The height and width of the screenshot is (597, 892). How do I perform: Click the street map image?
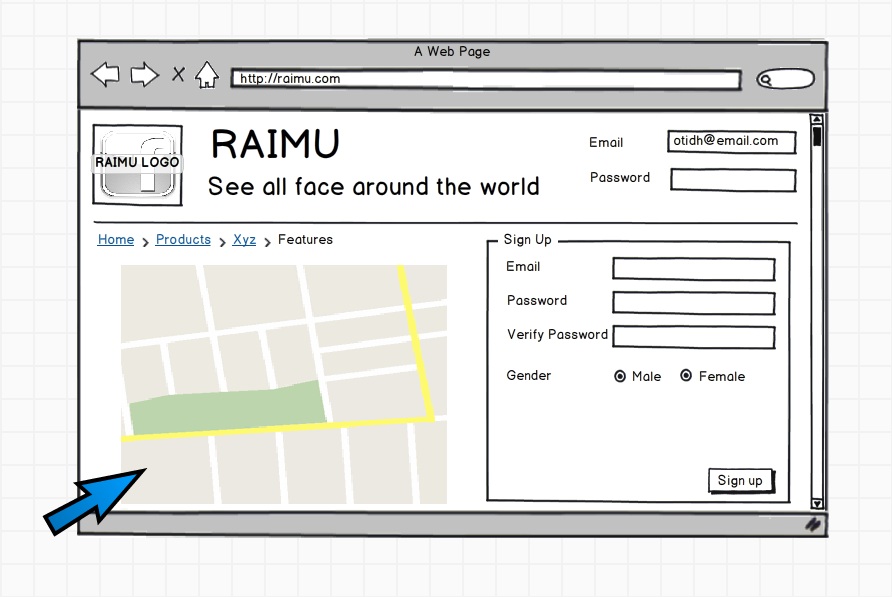pos(284,384)
